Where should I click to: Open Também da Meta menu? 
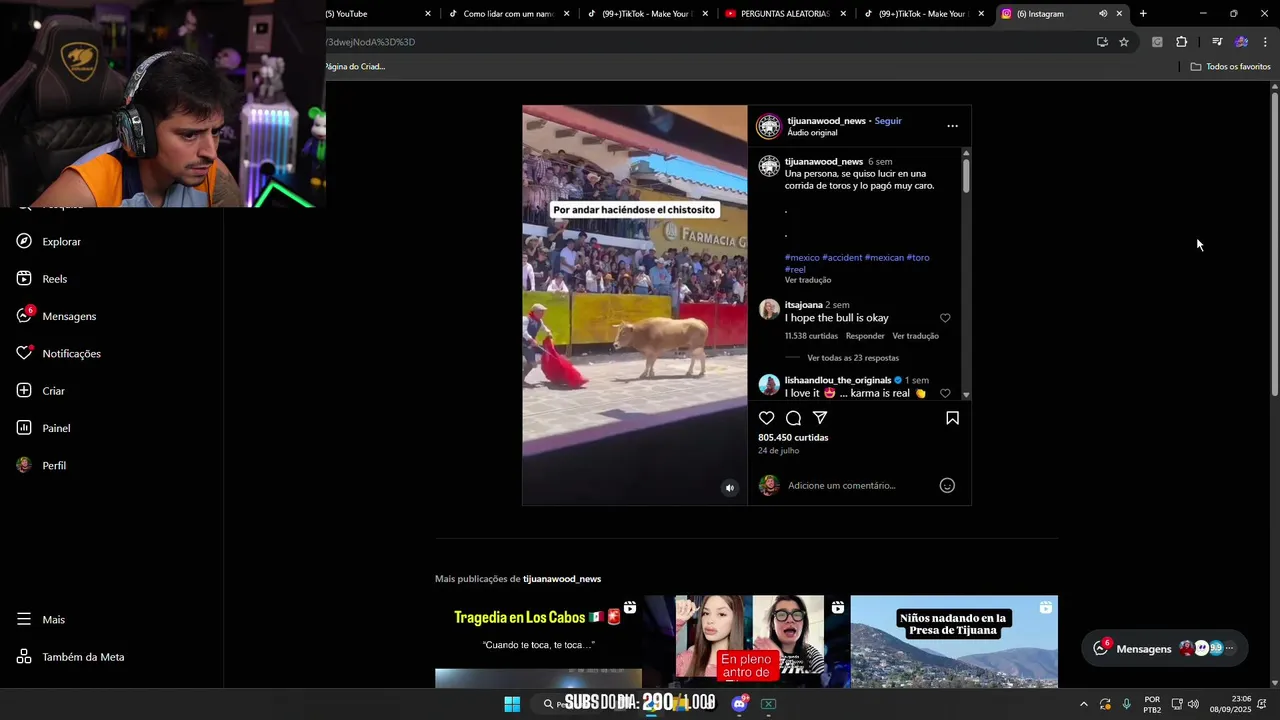click(x=70, y=657)
